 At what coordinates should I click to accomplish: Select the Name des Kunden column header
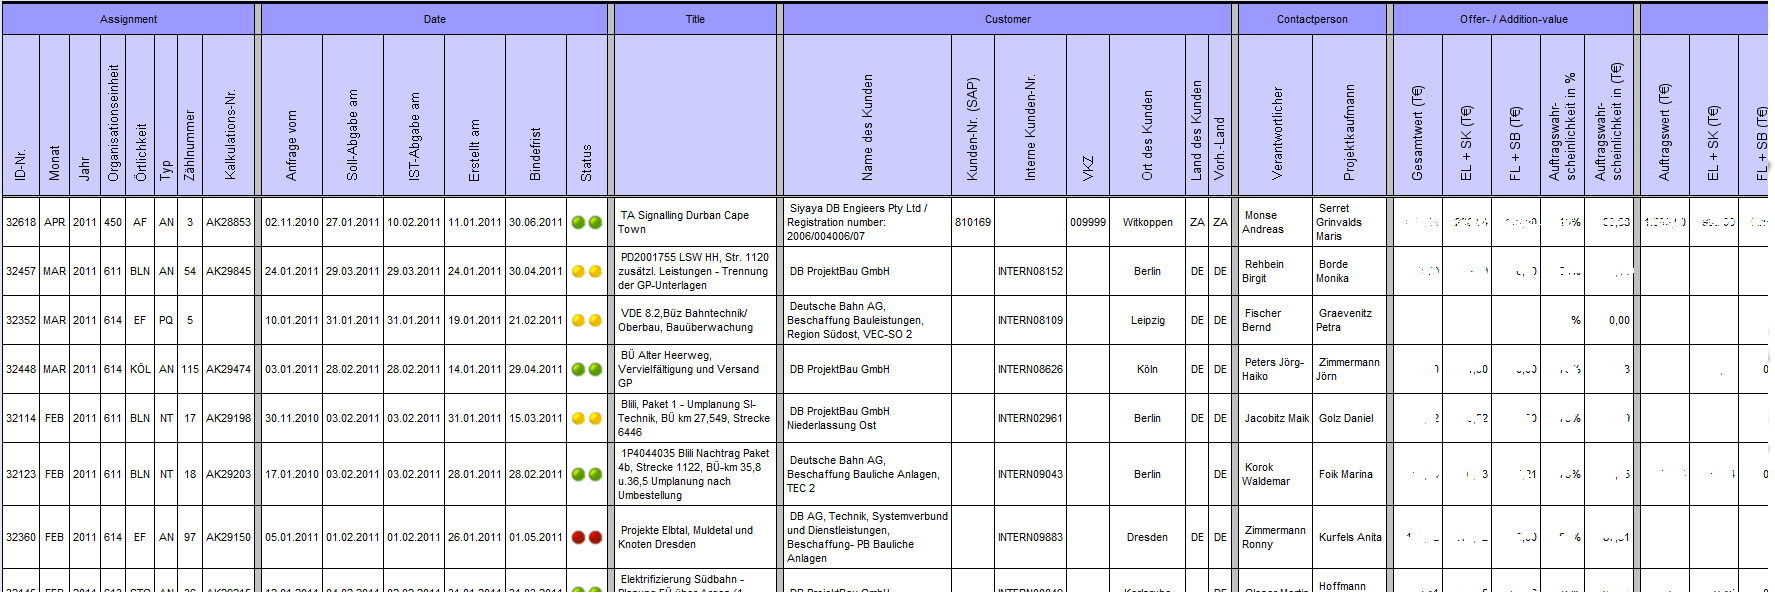click(867, 115)
